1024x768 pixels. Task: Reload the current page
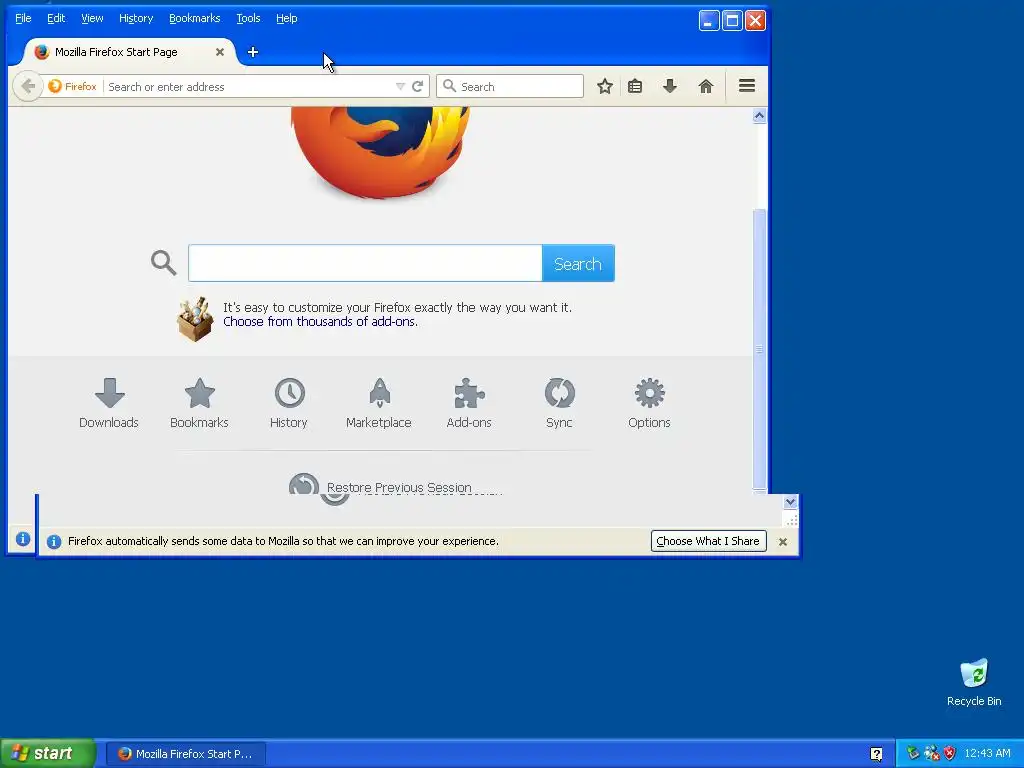[418, 86]
